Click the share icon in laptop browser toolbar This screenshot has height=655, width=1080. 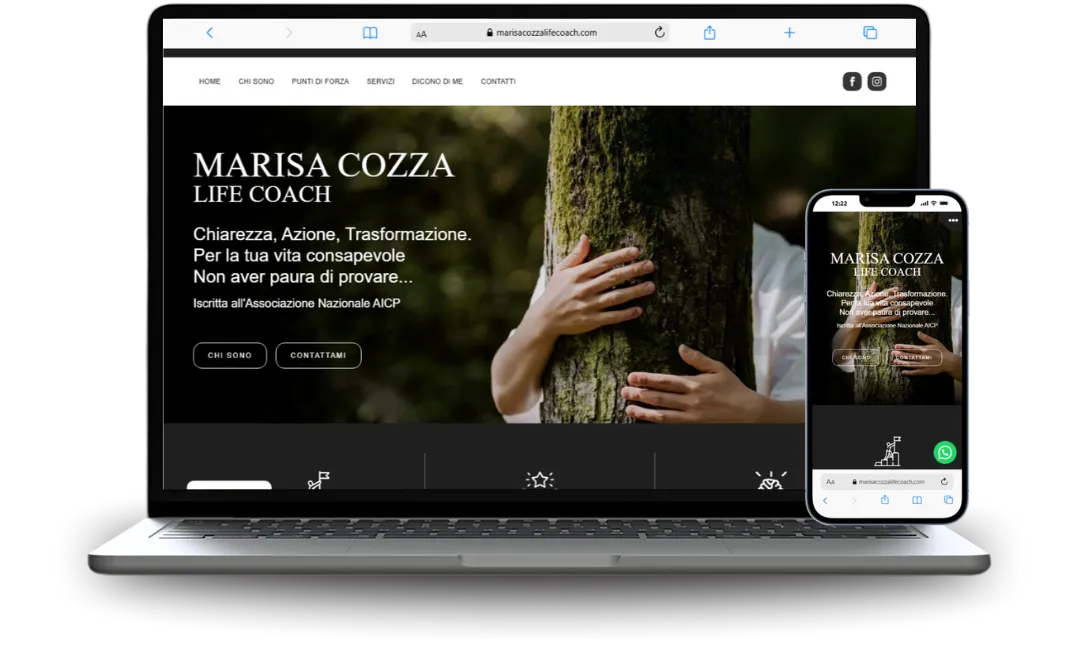tap(709, 33)
